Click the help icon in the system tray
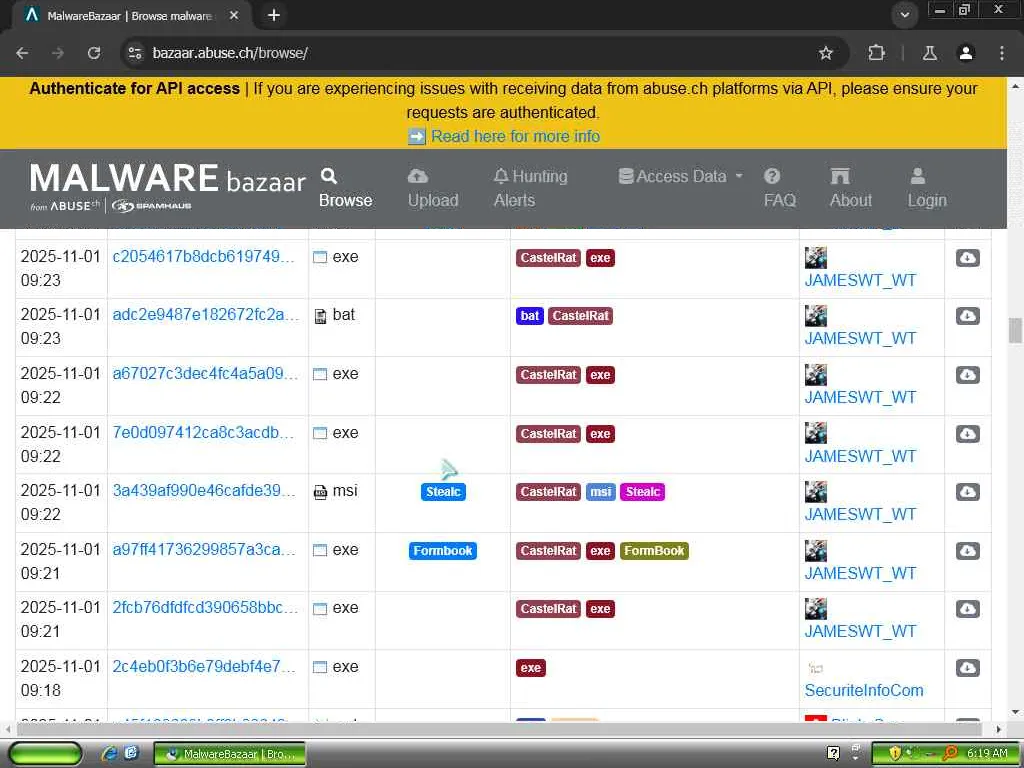 coord(833,753)
